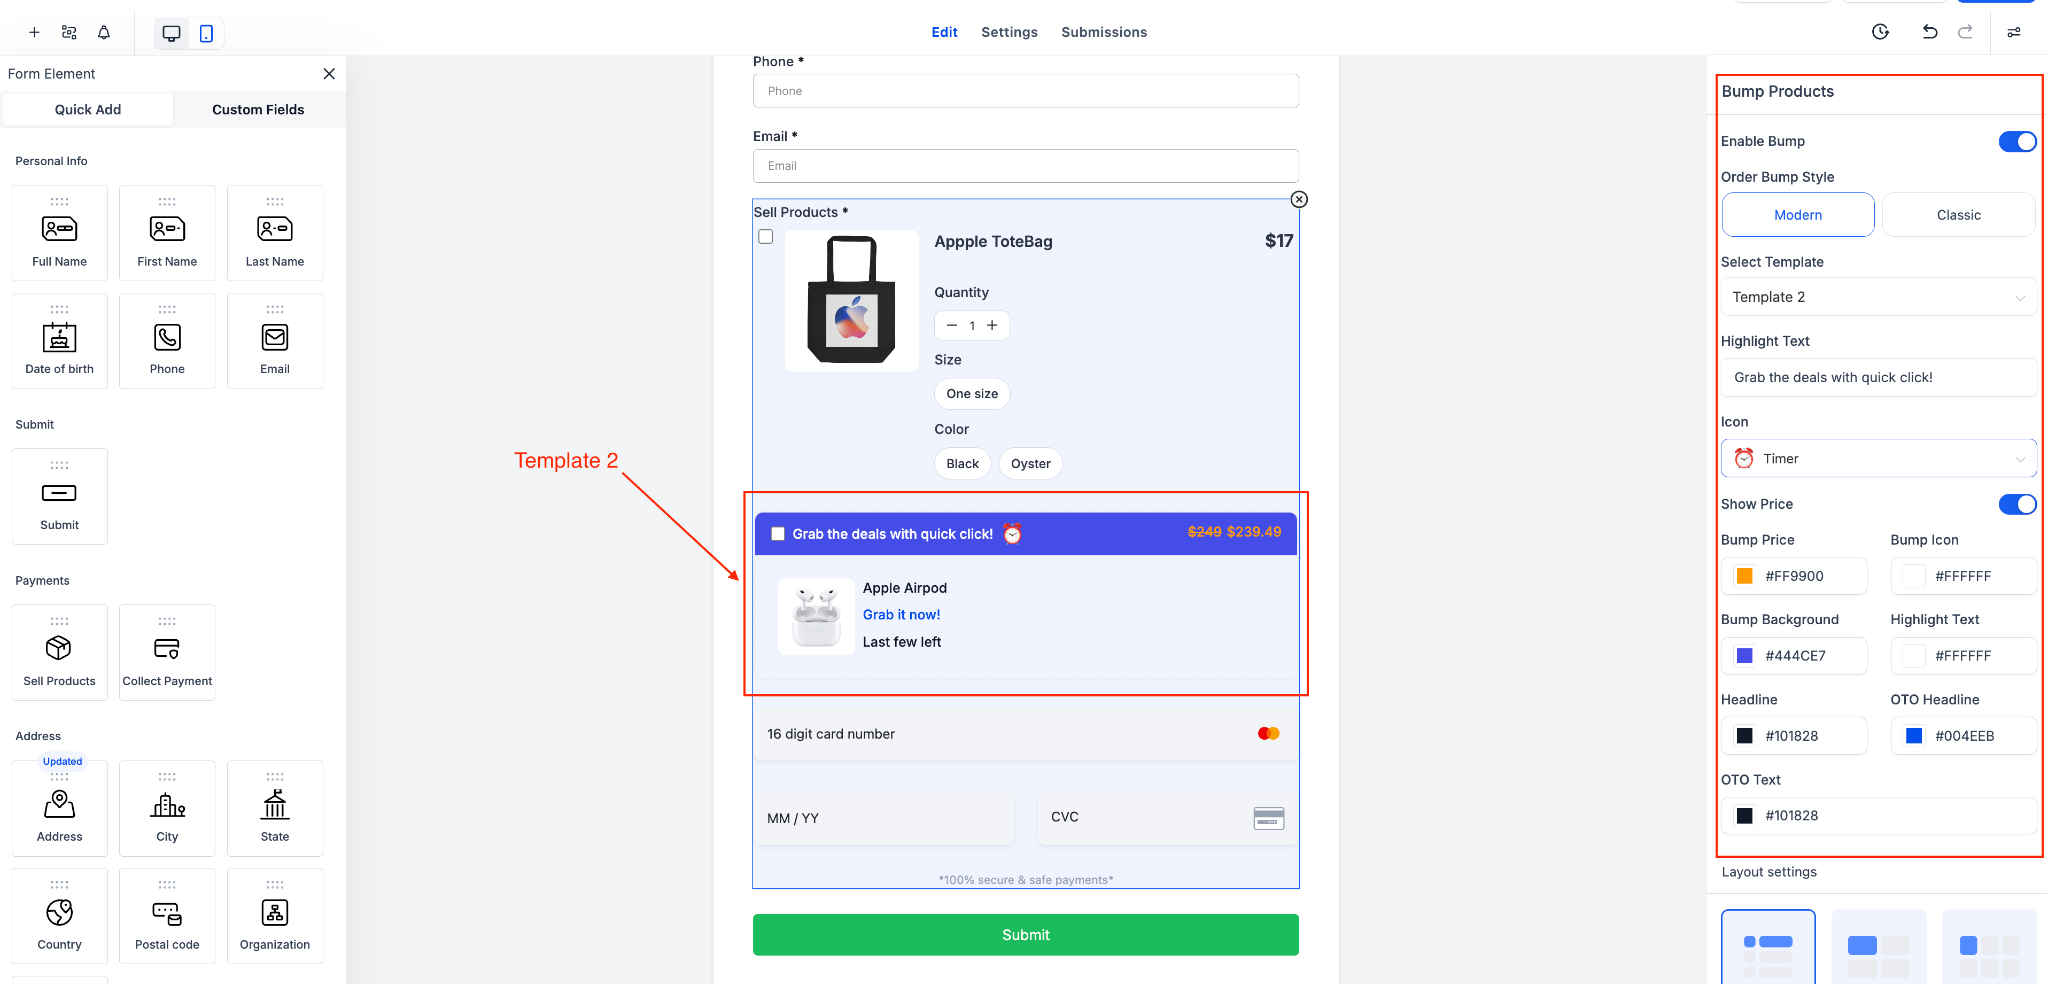
Task: Click the undo arrow icon
Action: (1929, 32)
